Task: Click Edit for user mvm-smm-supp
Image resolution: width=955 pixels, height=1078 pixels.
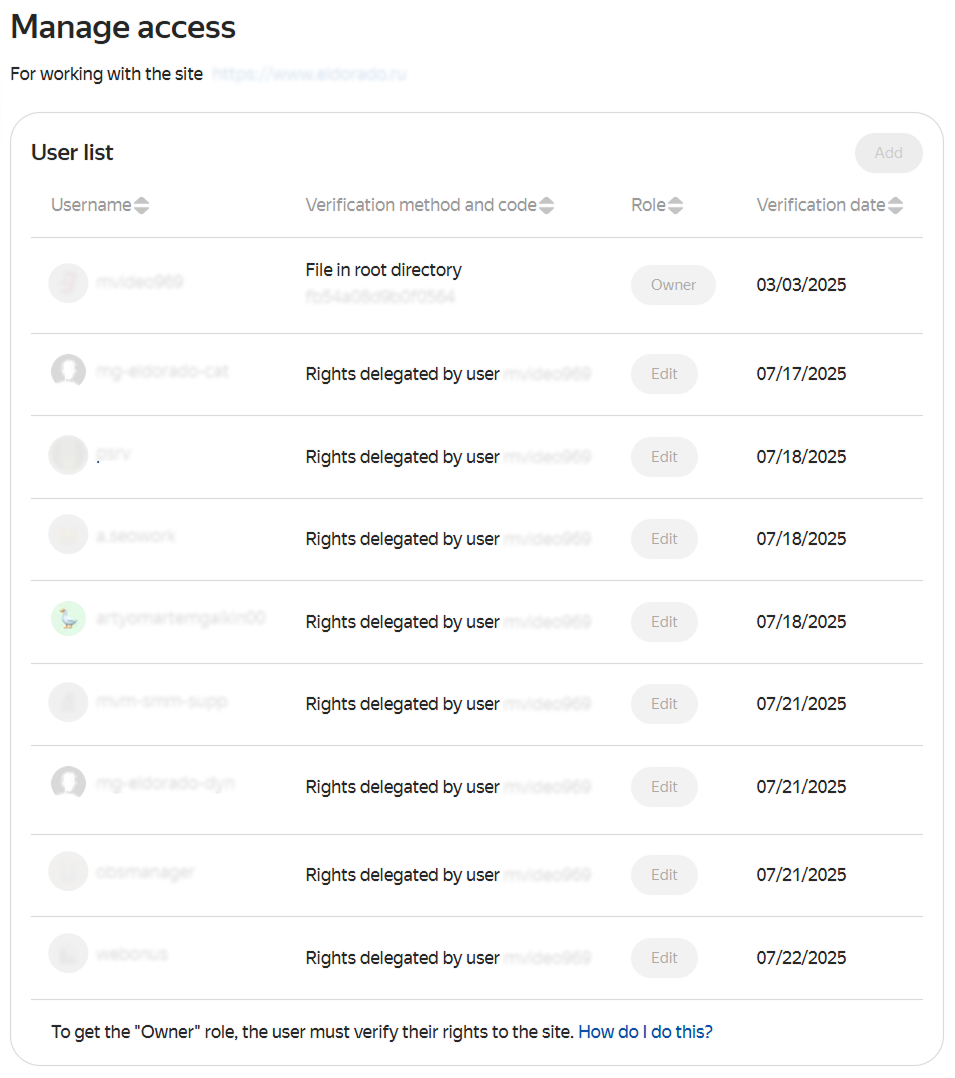Action: point(664,704)
